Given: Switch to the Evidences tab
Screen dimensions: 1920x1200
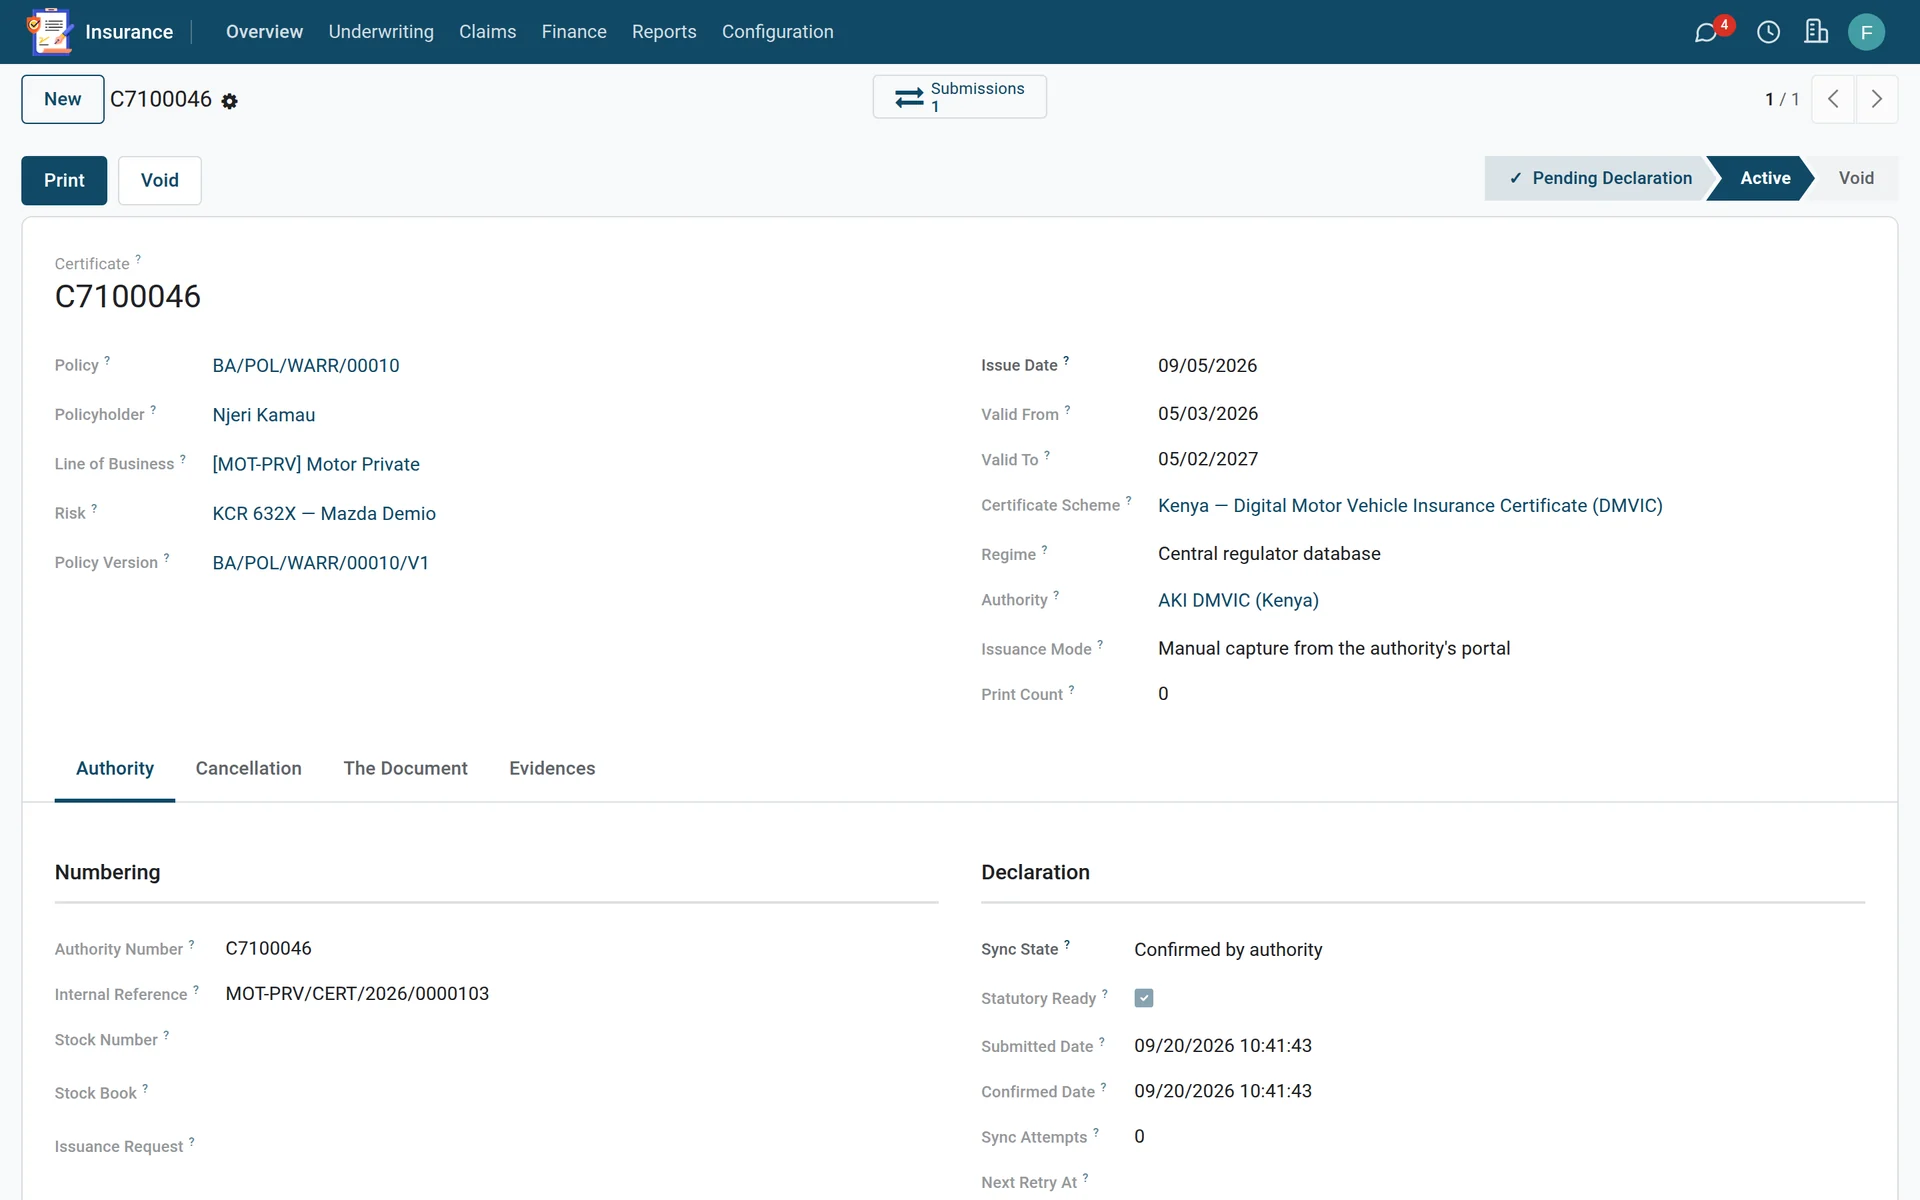Looking at the screenshot, I should [552, 768].
